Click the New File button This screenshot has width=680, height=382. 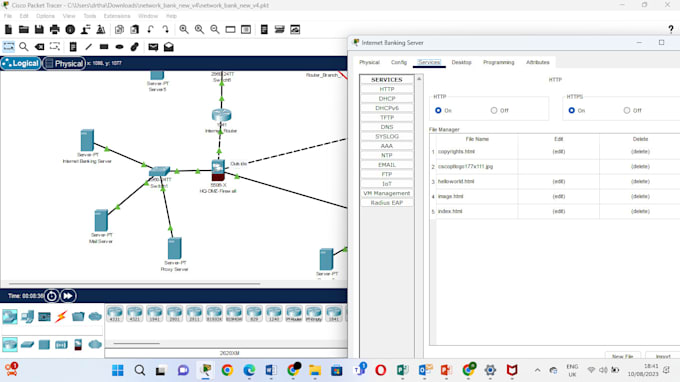click(x=623, y=356)
